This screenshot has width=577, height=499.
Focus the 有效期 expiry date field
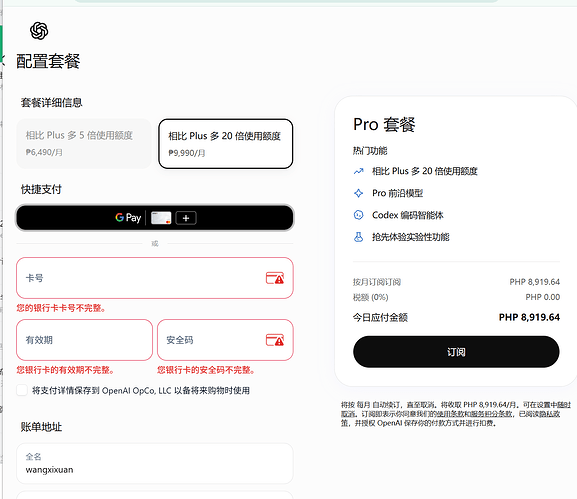click(x=84, y=340)
